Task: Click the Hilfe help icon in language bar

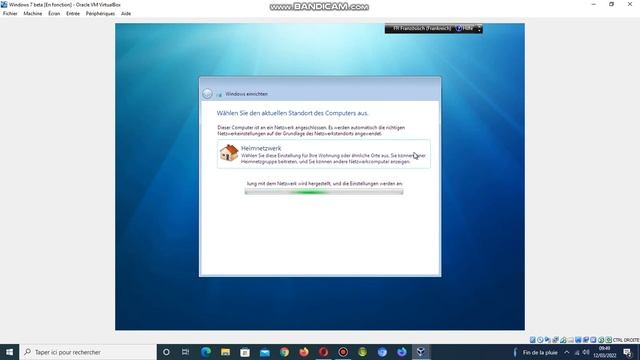Action: point(459,28)
